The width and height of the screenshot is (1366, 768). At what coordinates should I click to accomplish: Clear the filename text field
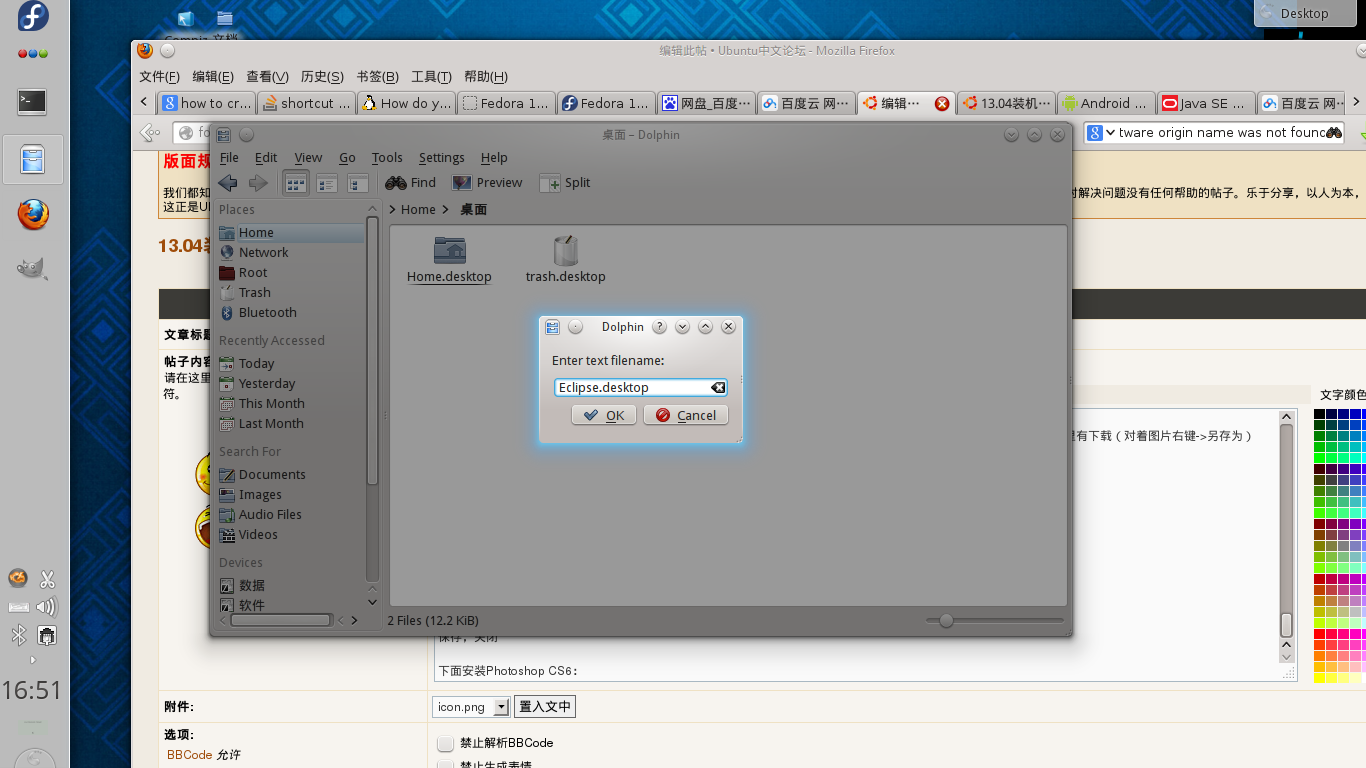click(x=718, y=388)
